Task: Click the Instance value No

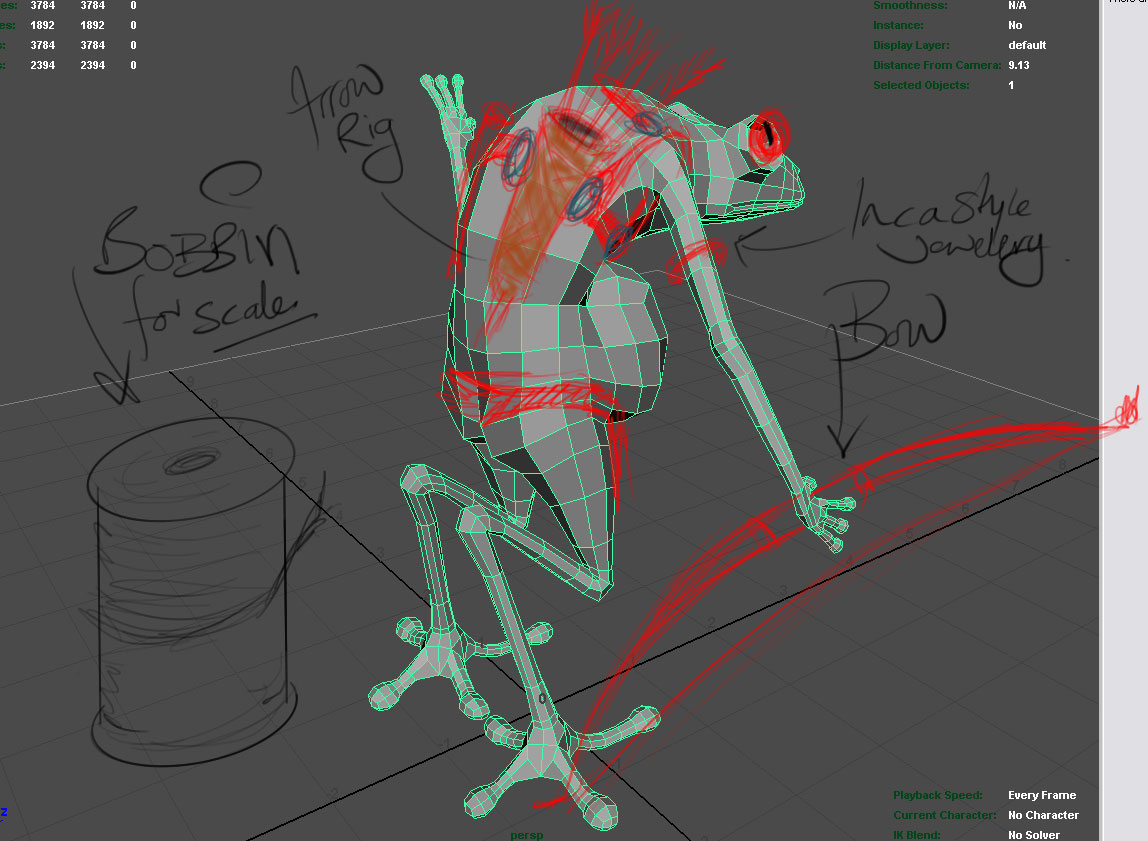Action: [1015, 25]
